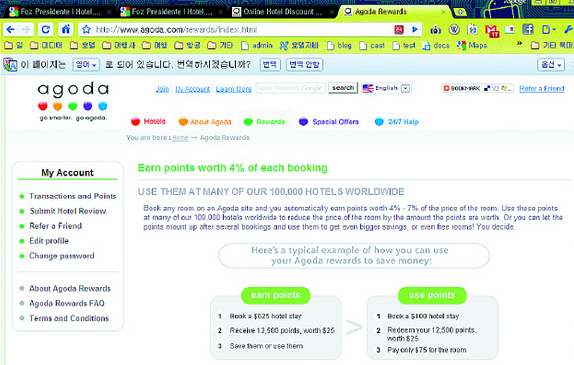Open the Hotels navigation tab
Screen dimensions: 574x365
pyautogui.click(x=148, y=122)
